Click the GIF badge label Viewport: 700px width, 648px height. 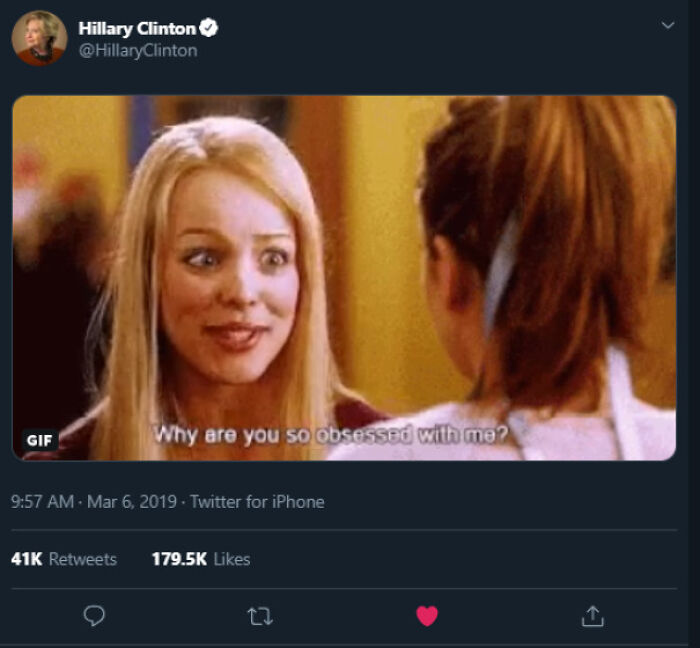[40, 440]
